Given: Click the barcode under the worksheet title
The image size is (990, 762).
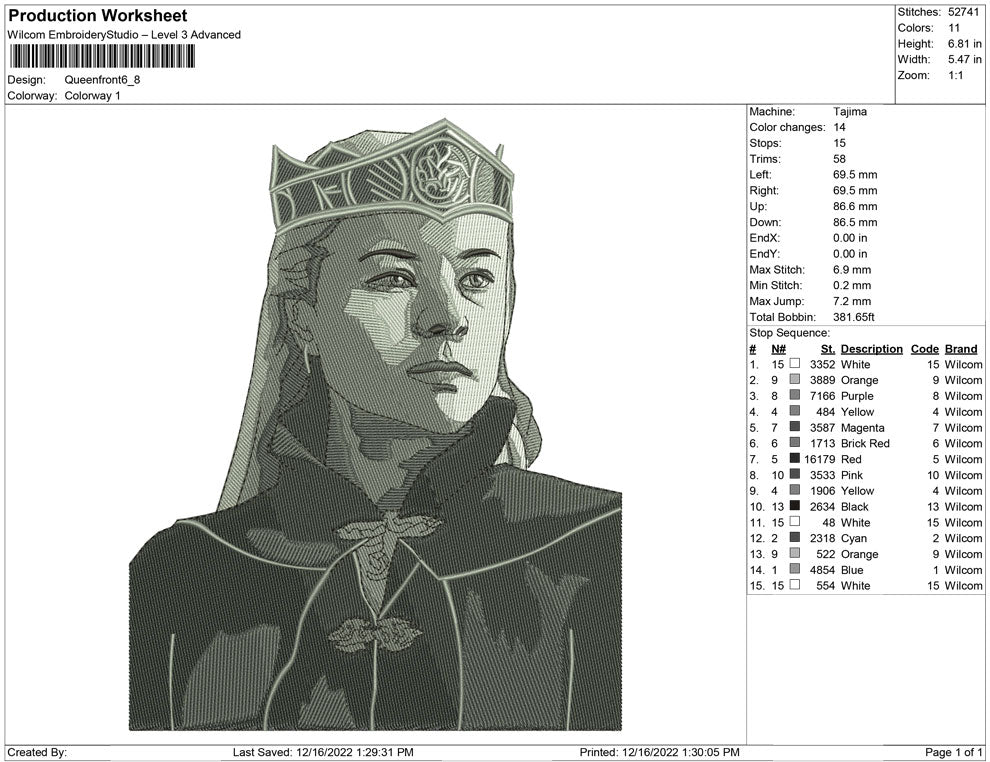Looking at the screenshot, I should coord(101,56).
